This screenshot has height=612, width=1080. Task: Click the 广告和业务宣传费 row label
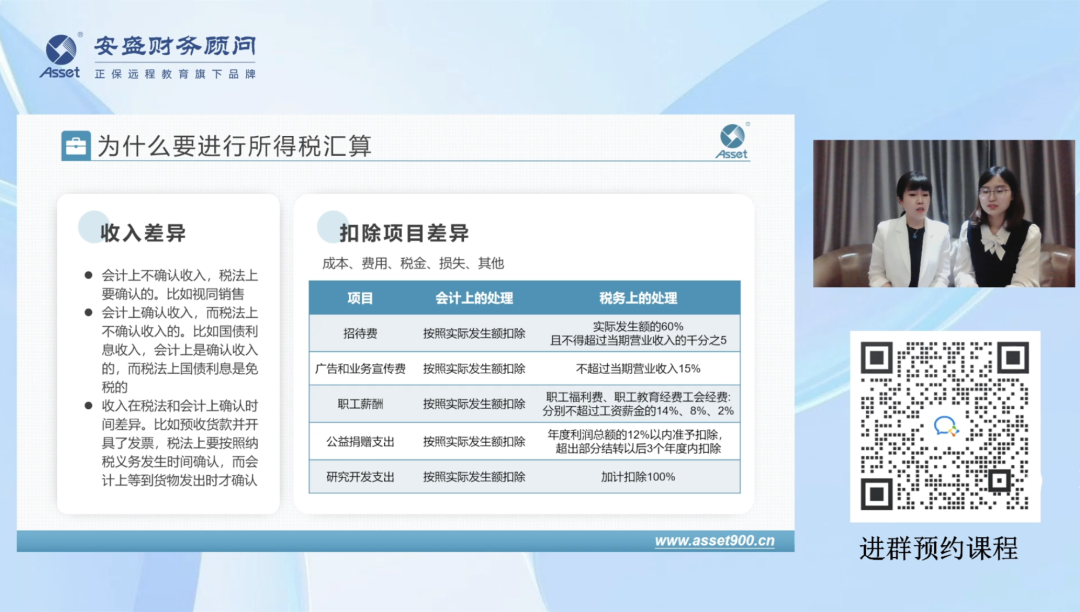(x=360, y=369)
